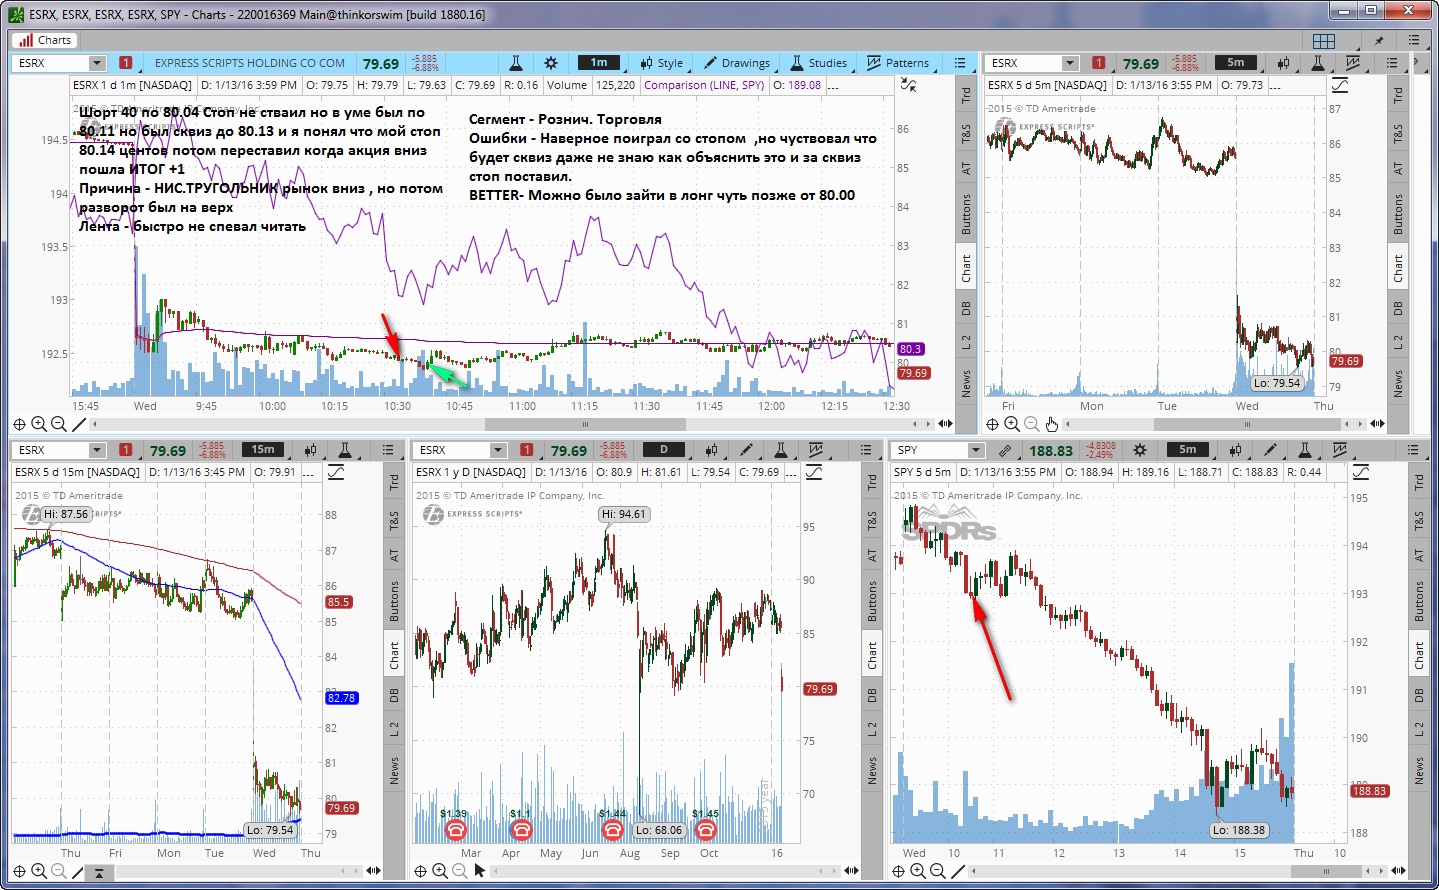Select the line drawing tool under main chart
The height and width of the screenshot is (890, 1439).
[x=79, y=424]
